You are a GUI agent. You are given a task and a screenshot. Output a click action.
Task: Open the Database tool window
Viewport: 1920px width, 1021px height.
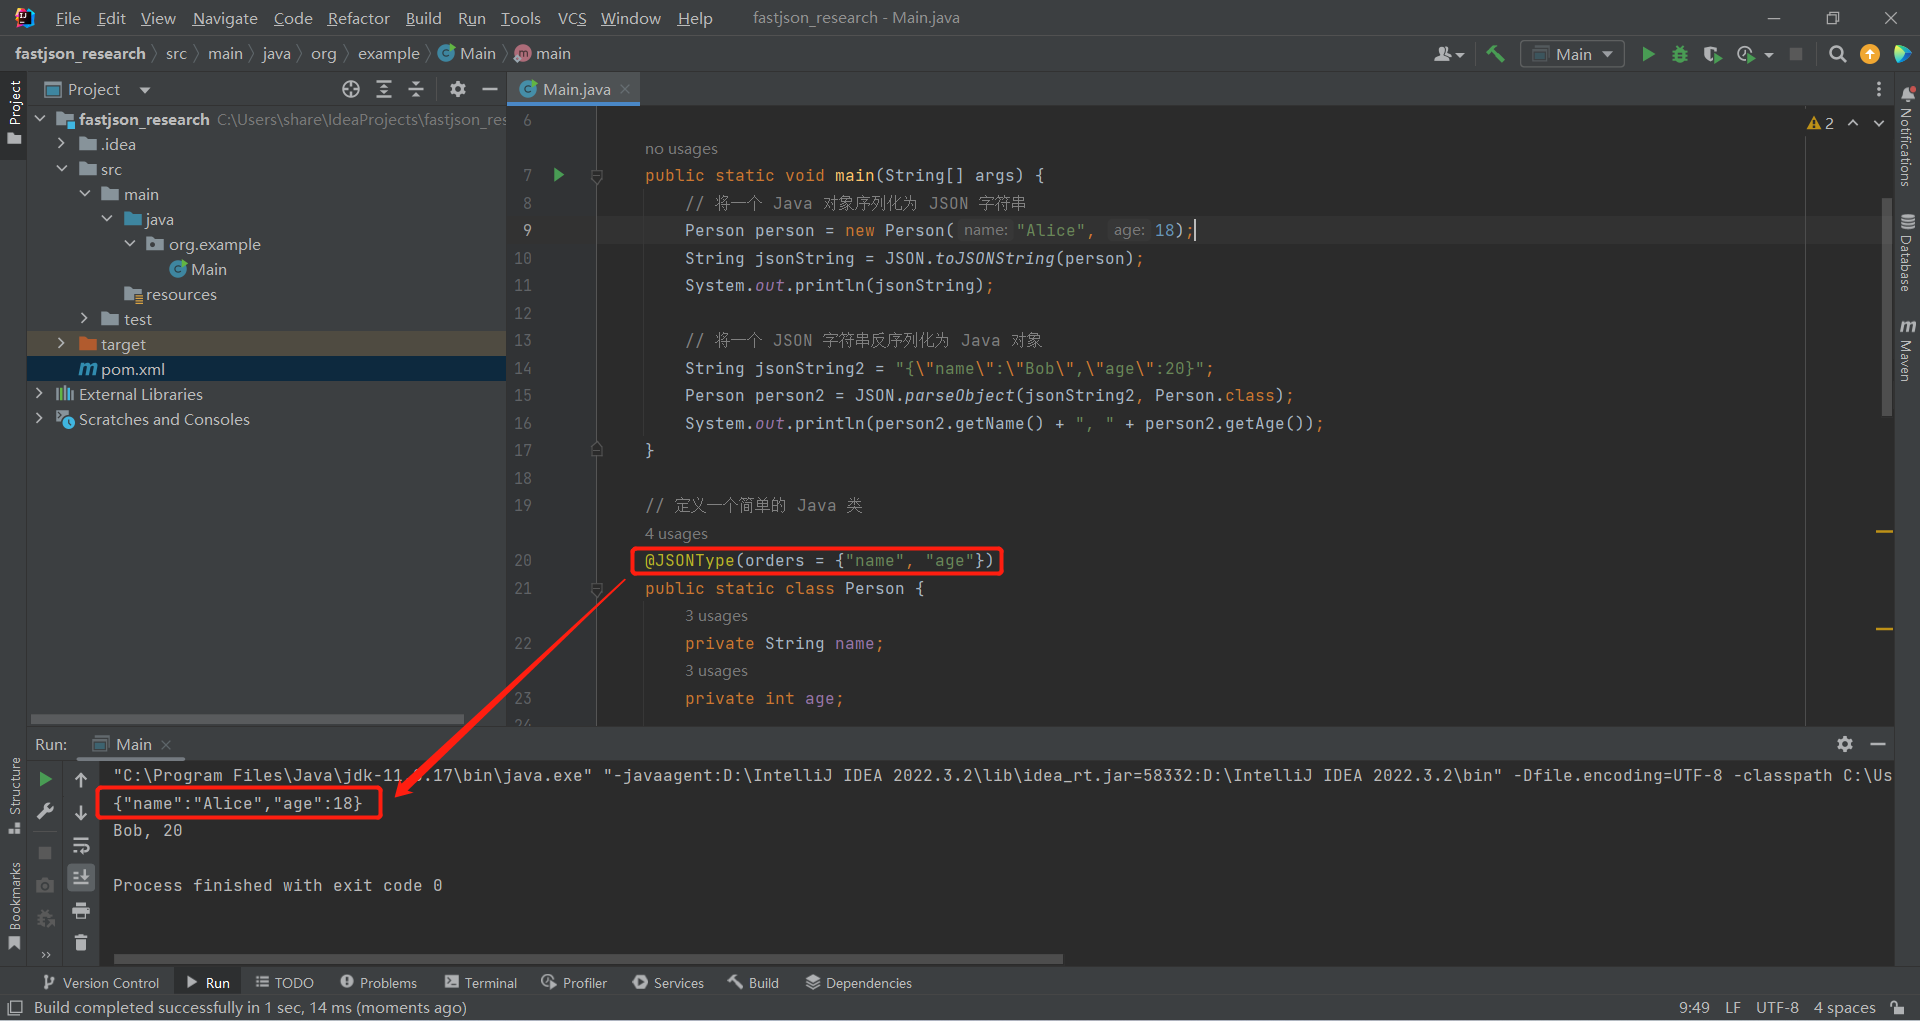pos(1907,252)
